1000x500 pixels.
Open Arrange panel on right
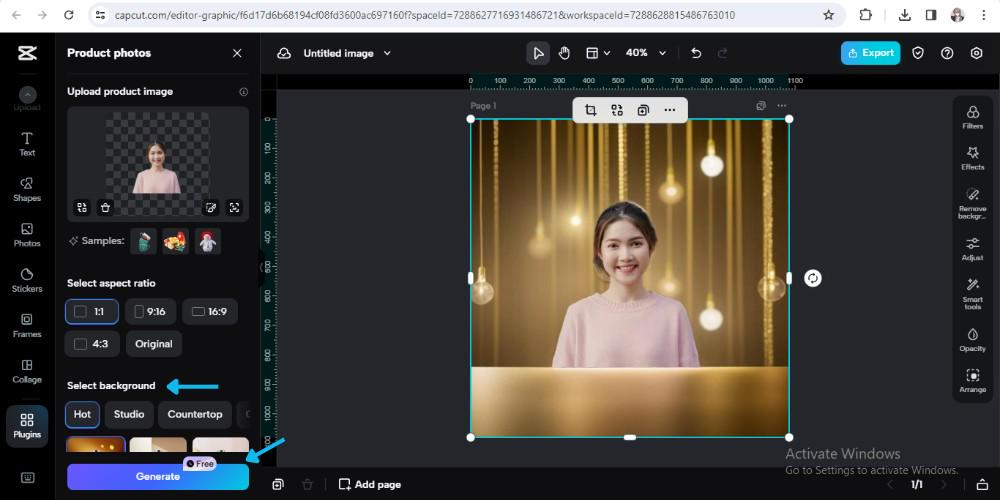(x=973, y=381)
